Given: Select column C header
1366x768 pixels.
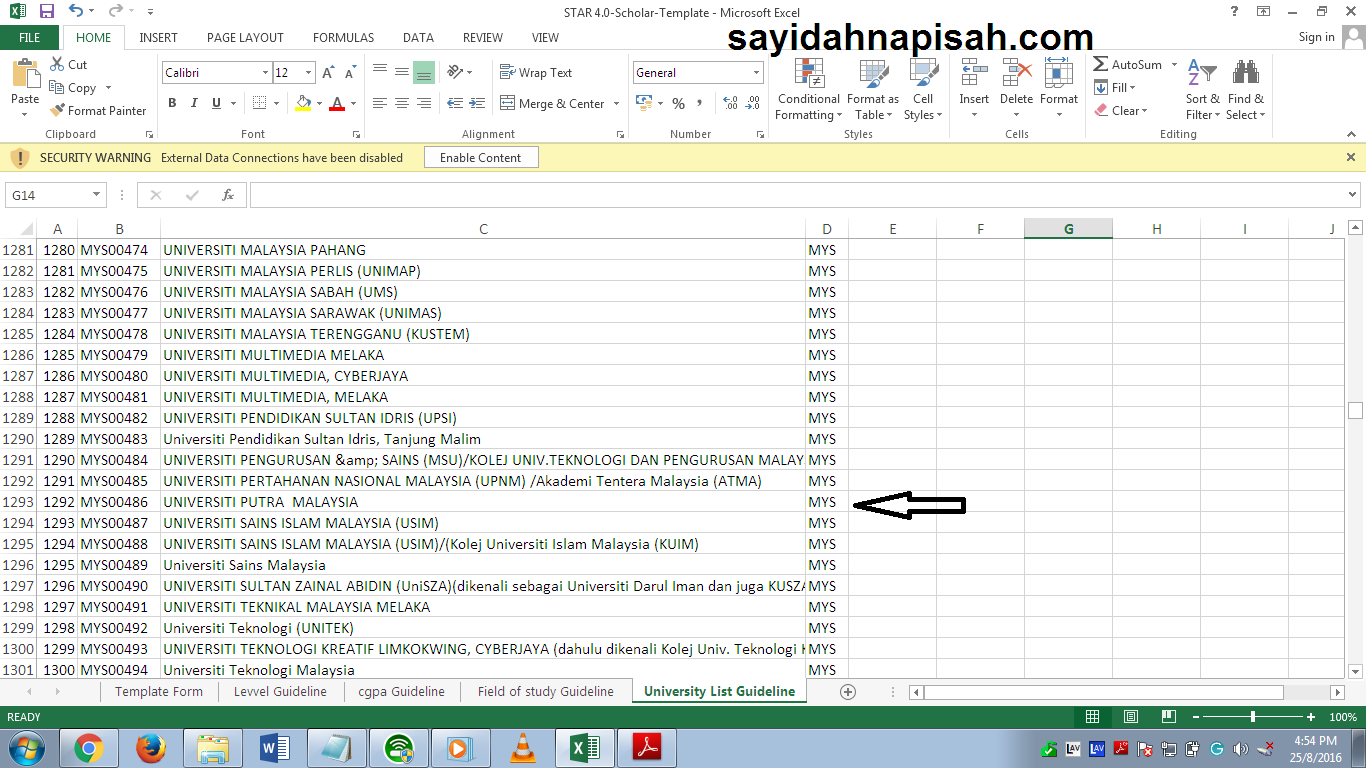Looking at the screenshot, I should [483, 229].
